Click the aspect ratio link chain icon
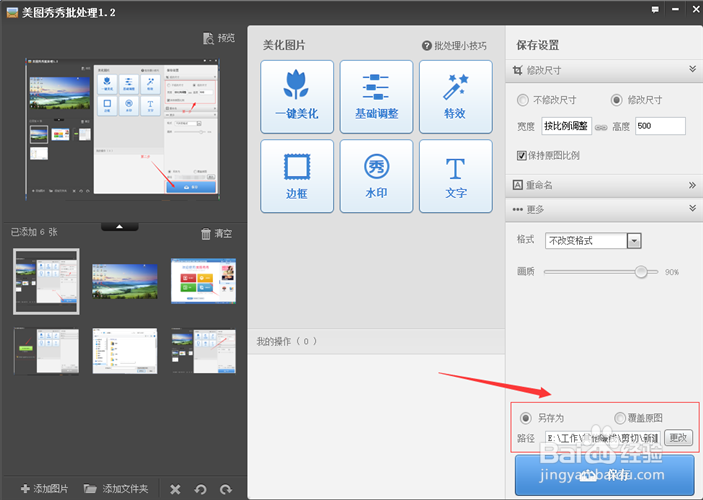 [601, 127]
